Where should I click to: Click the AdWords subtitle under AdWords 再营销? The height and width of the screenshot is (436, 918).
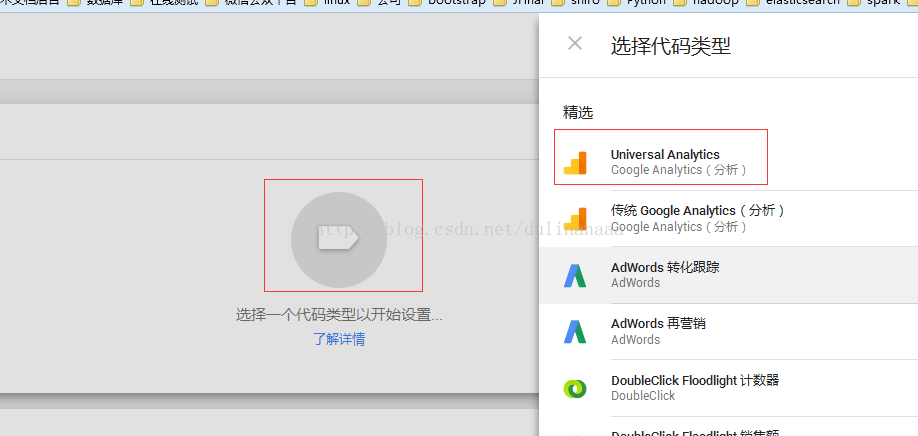point(635,339)
